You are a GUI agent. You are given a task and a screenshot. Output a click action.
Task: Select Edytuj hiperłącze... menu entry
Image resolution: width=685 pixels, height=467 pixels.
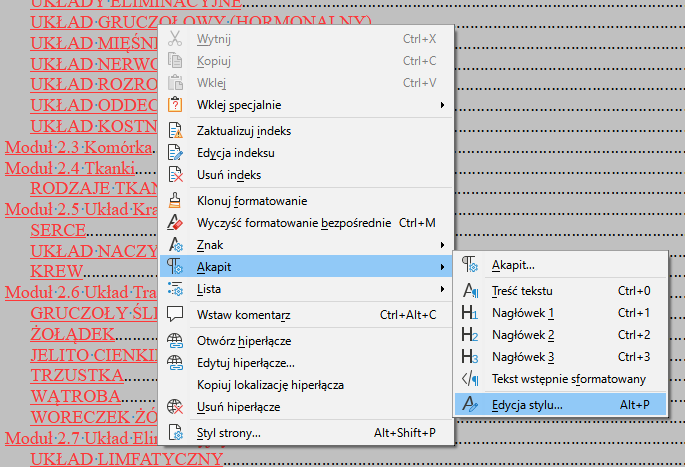pyautogui.click(x=306, y=363)
